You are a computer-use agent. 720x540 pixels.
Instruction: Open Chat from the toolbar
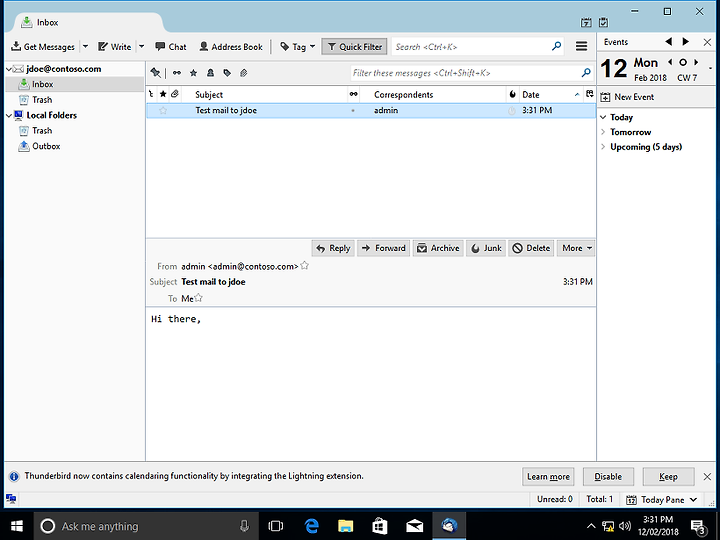[171, 46]
